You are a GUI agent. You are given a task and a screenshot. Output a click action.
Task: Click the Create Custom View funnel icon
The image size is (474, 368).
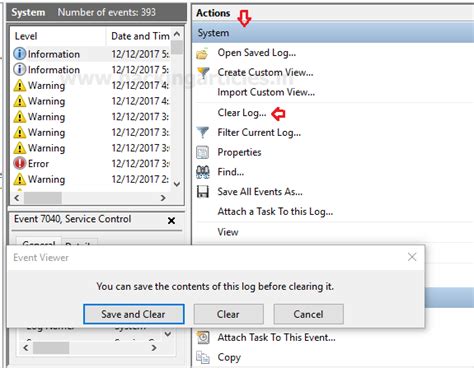pyautogui.click(x=203, y=72)
